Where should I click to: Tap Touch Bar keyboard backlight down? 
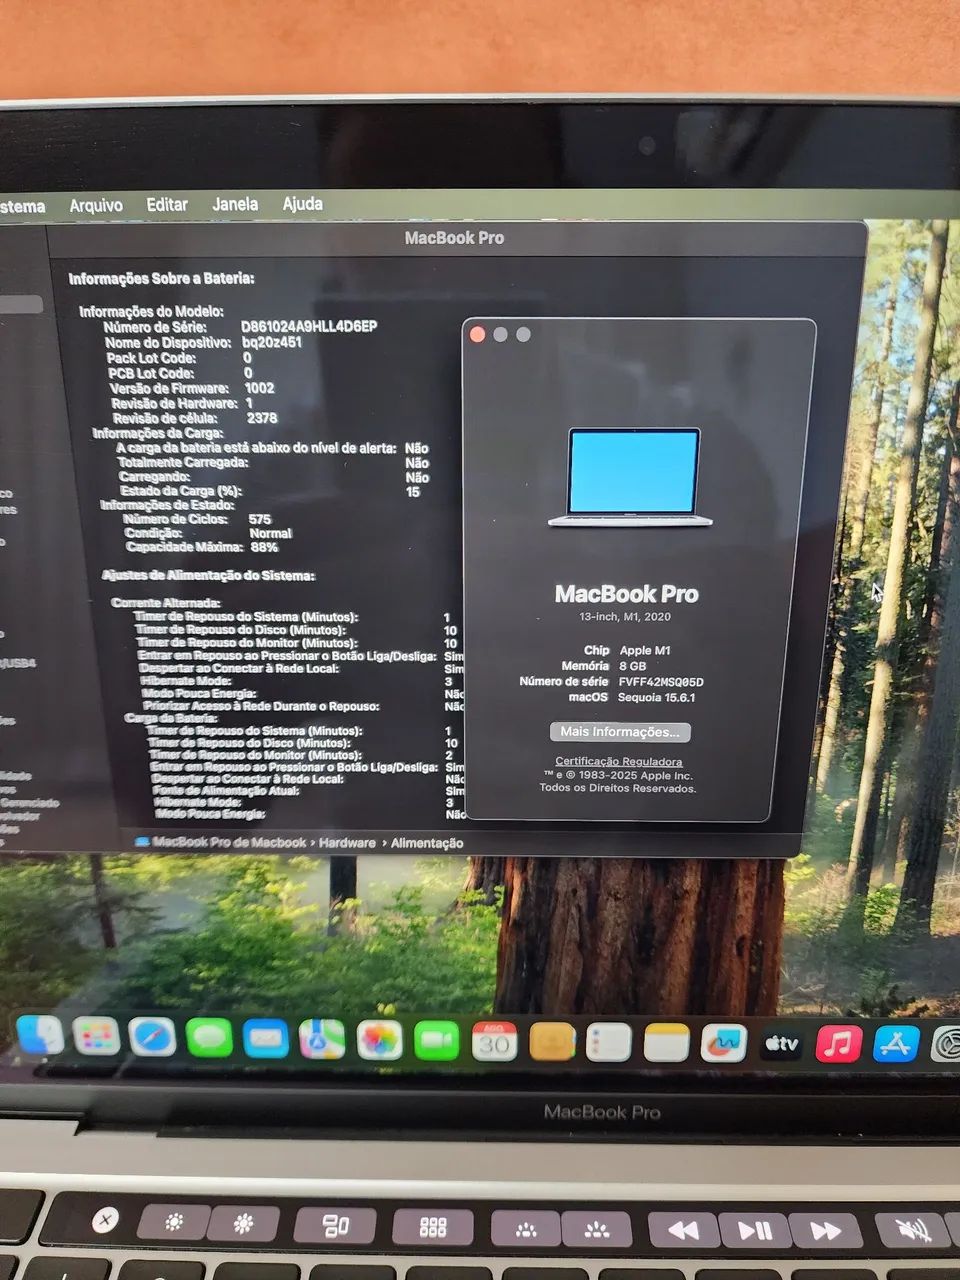pos(525,1229)
